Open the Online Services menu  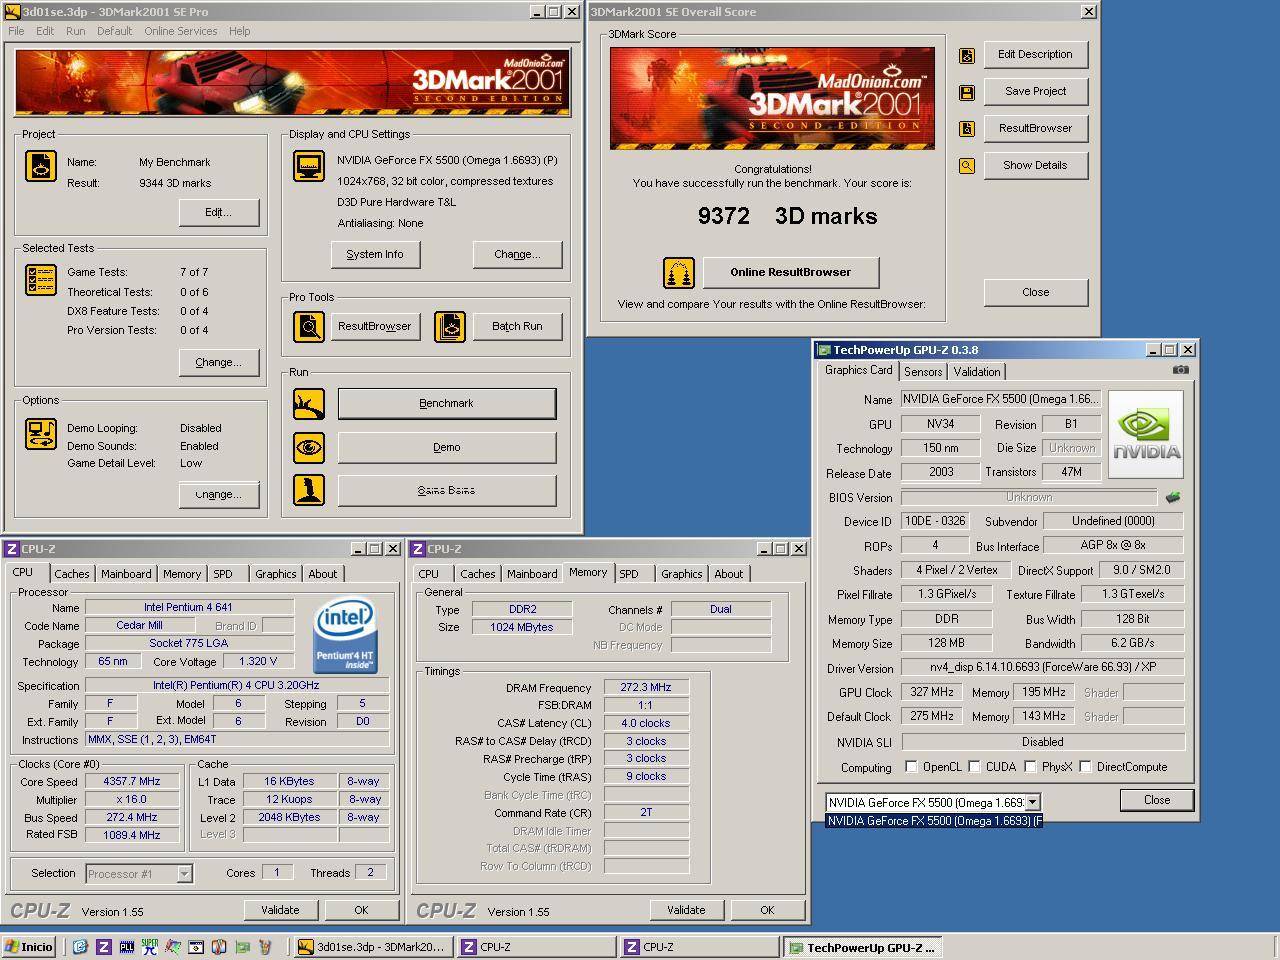click(180, 31)
